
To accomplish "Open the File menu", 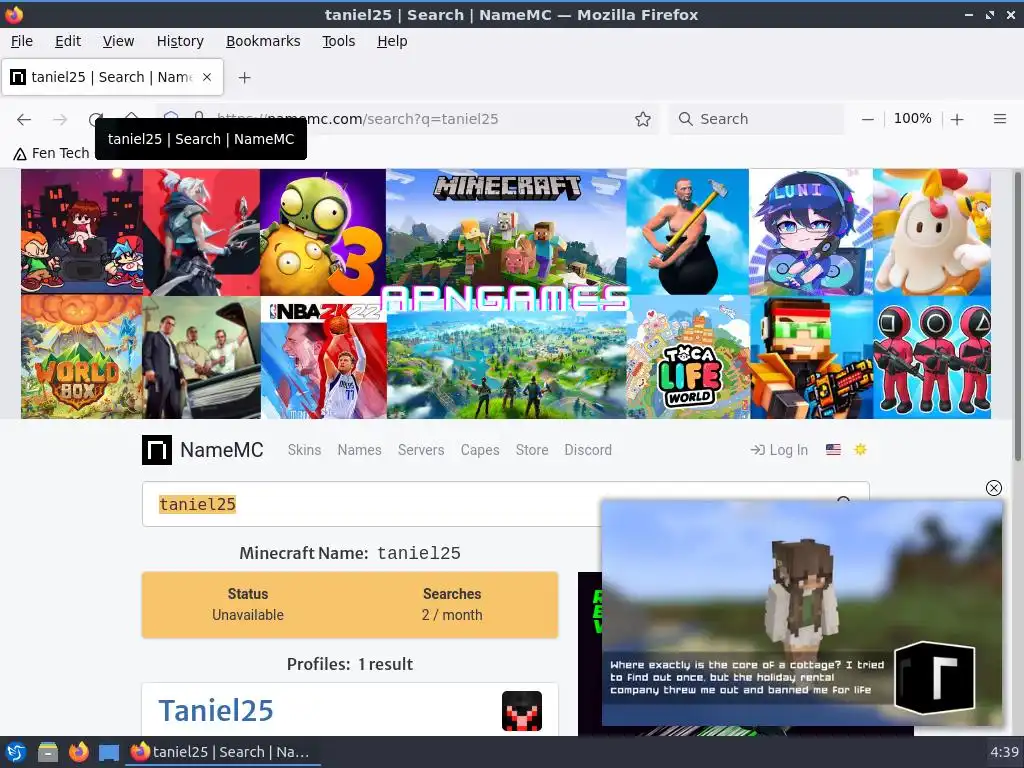I will pos(22,41).
